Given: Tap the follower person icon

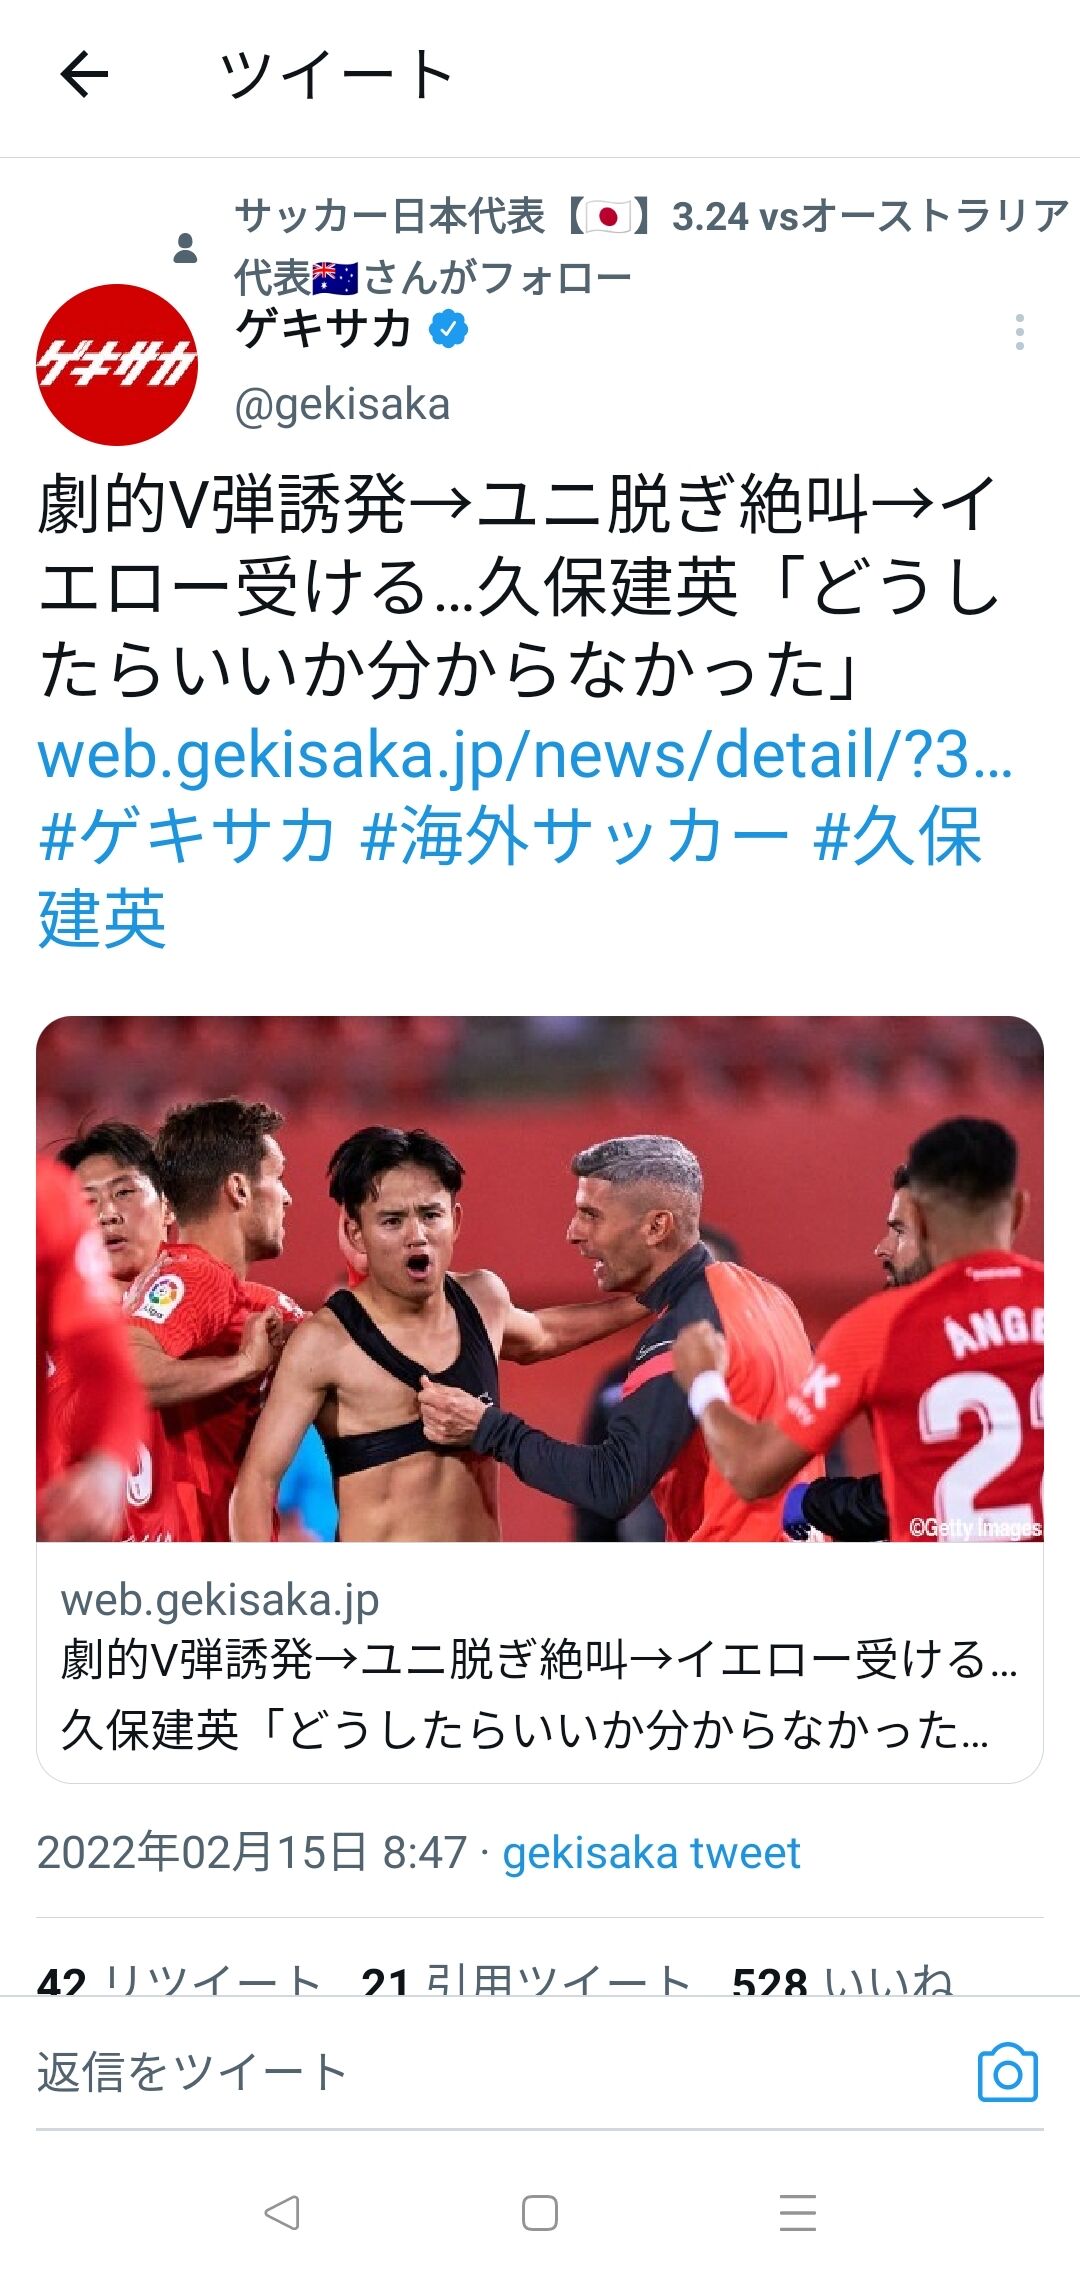Looking at the screenshot, I should (x=185, y=247).
